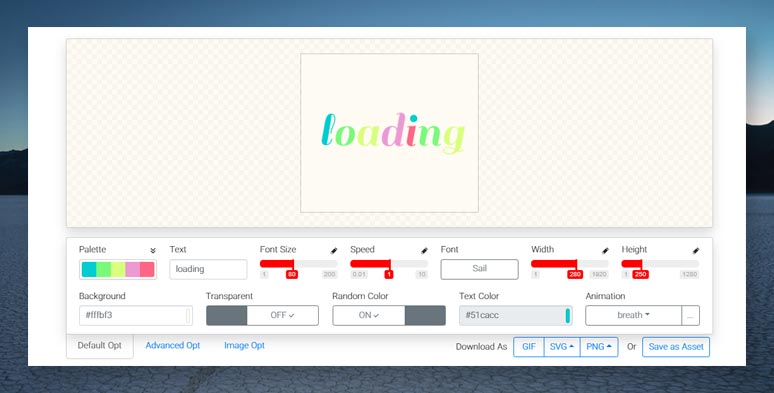
Task: Click the Speed maximum label 10
Action: click(422, 275)
